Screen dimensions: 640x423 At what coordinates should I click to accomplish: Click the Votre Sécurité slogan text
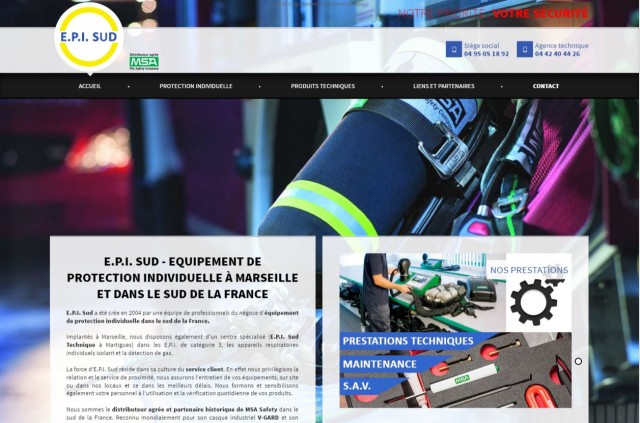540,13
